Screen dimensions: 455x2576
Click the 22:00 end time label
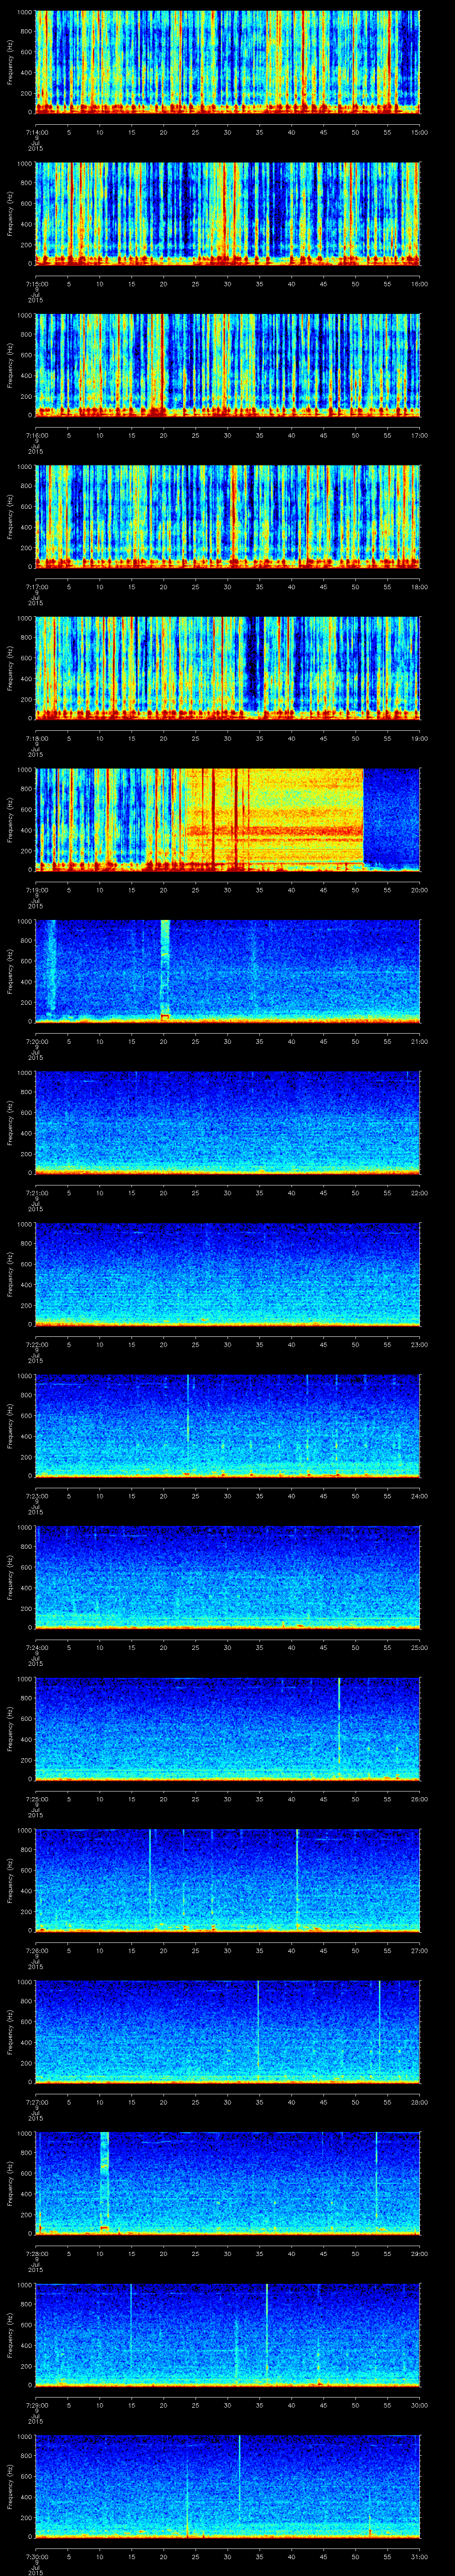tap(419, 1193)
